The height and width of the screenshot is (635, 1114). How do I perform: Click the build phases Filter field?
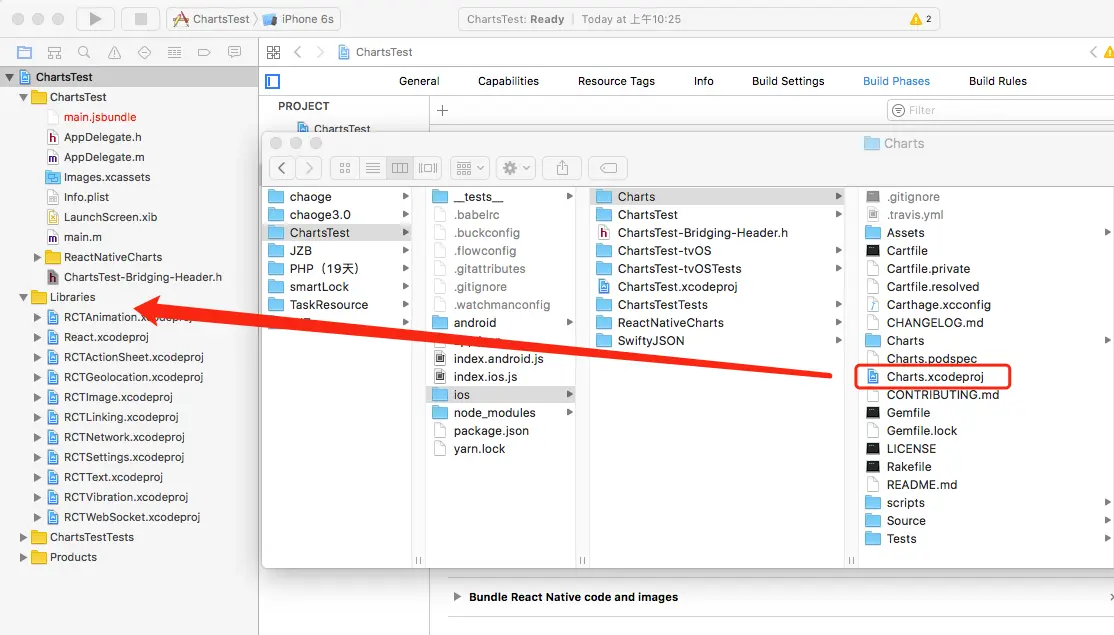pyautogui.click(x=1000, y=110)
